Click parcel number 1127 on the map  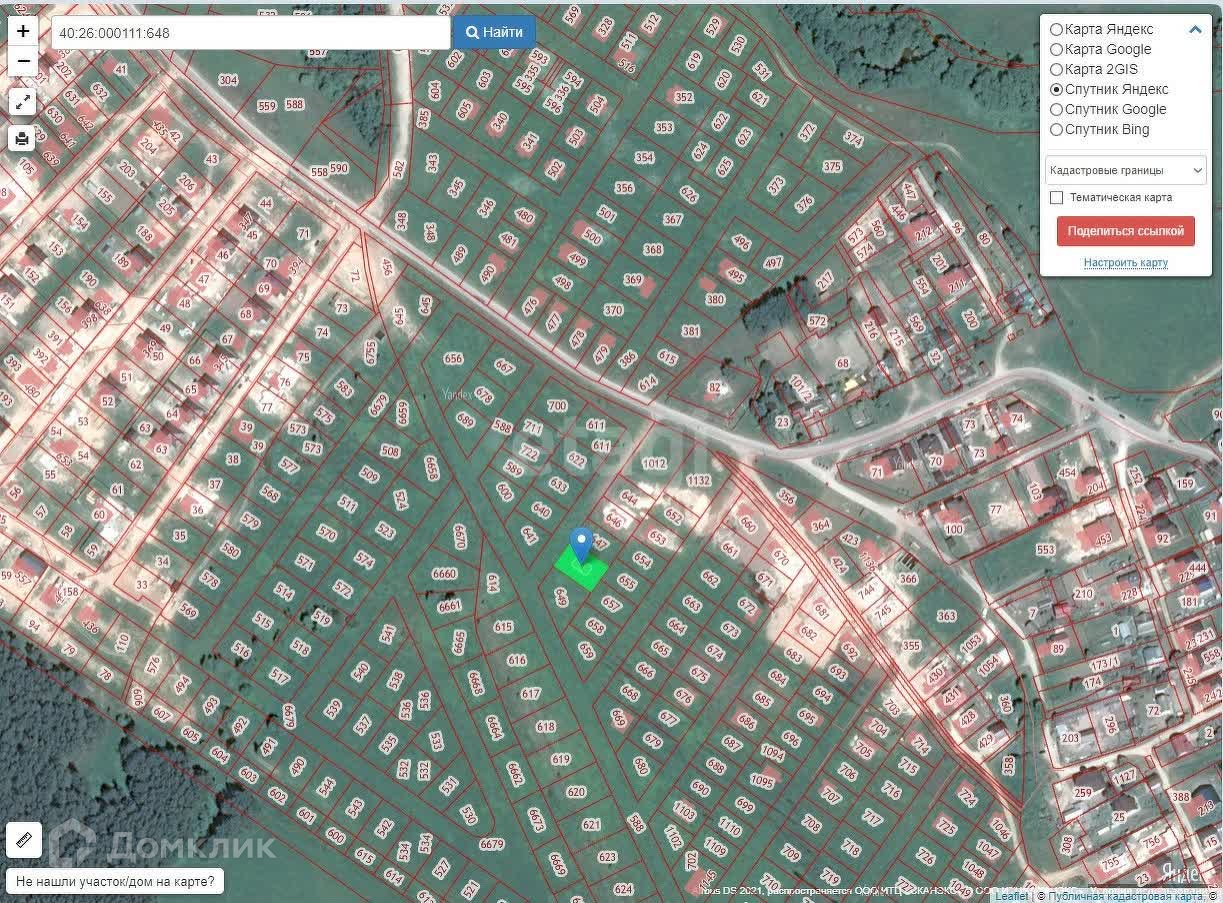[1127, 775]
